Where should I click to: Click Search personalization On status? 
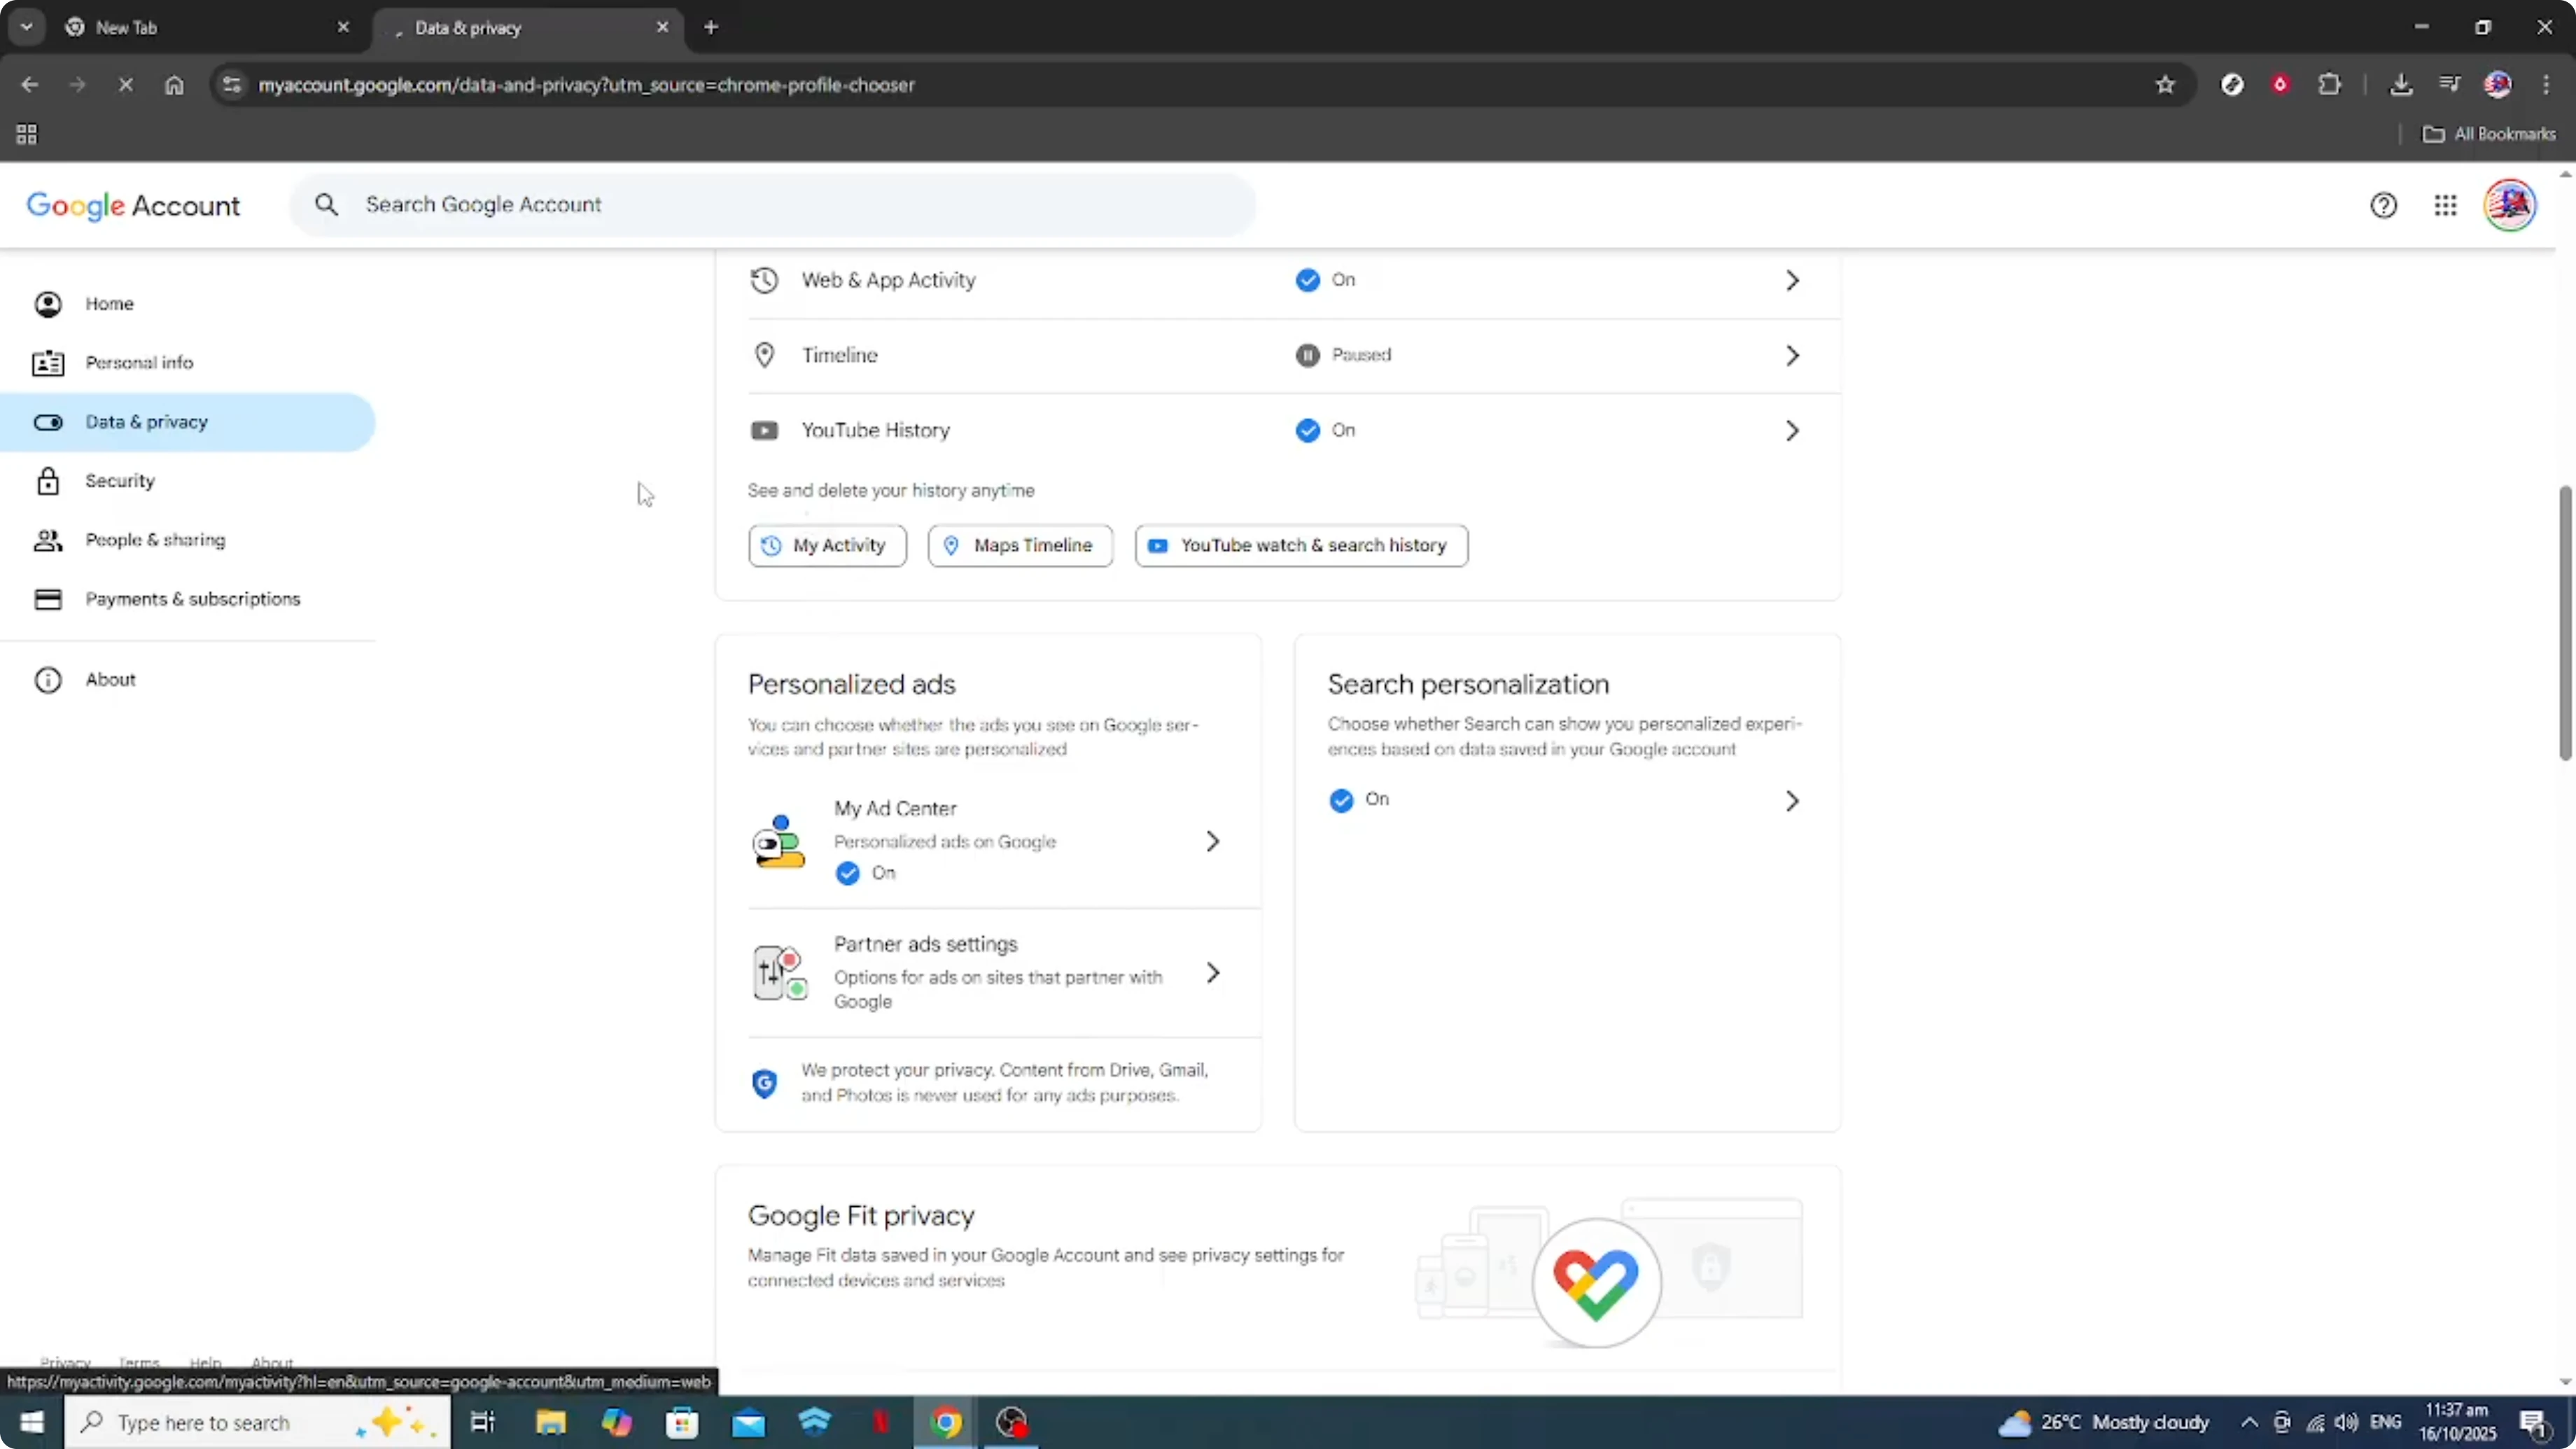[x=1359, y=800]
